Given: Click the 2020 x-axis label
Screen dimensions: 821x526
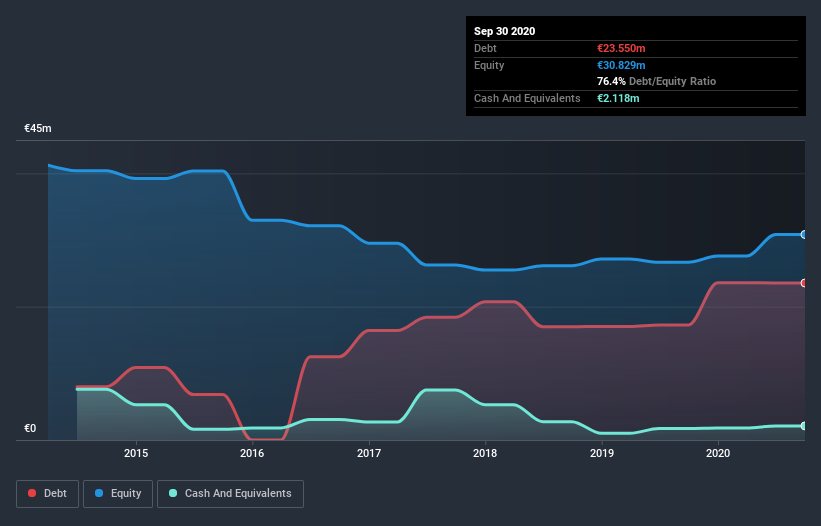Looking at the screenshot, I should click(718, 453).
